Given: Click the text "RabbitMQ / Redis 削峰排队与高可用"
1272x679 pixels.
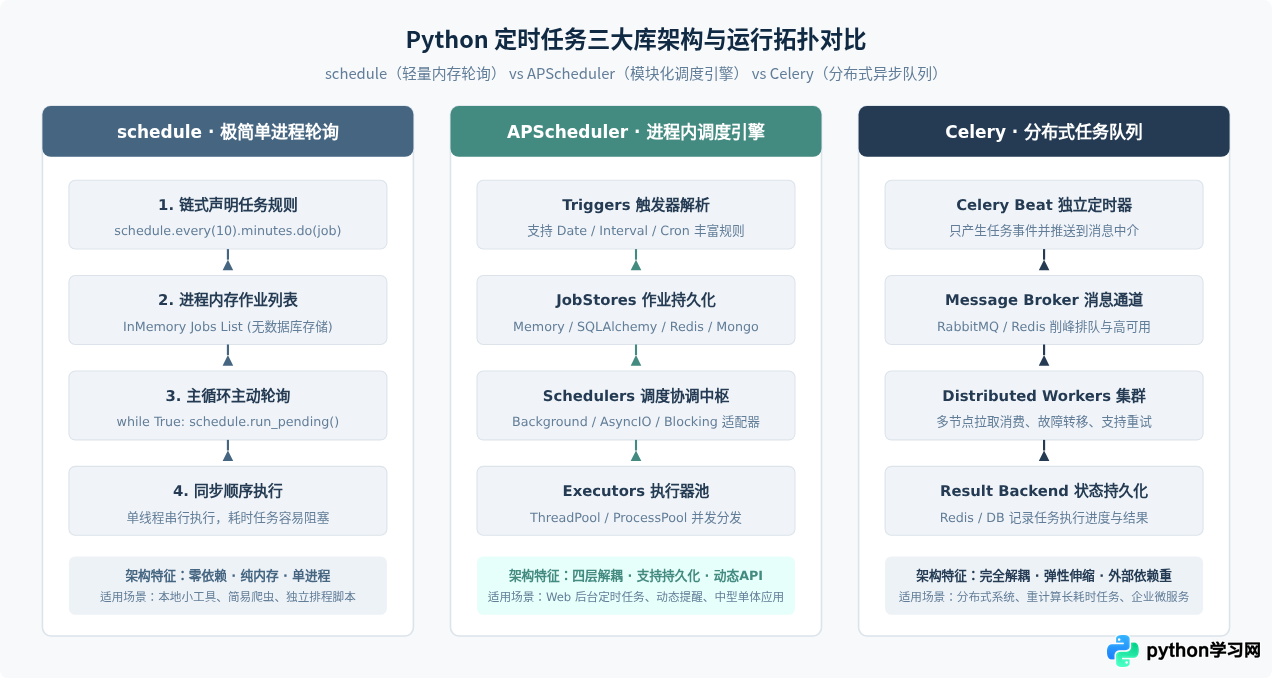Looking at the screenshot, I should pyautogui.click(x=1044, y=327).
